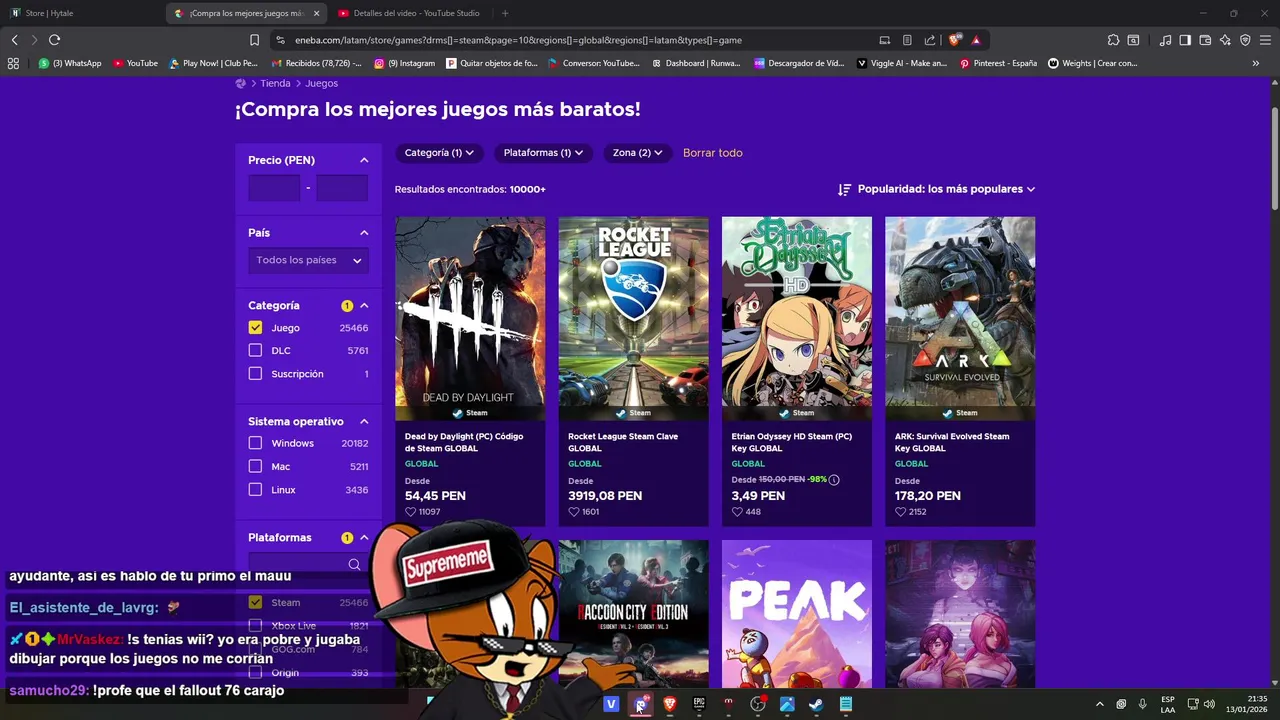Screen dimensions: 1280x720
Task: Open the Extensions puzzle icon
Action: [1113, 40]
